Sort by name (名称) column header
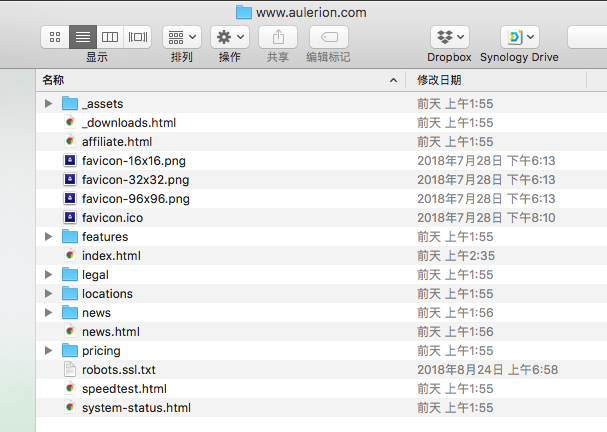This screenshot has height=432, width=607. (x=221, y=80)
